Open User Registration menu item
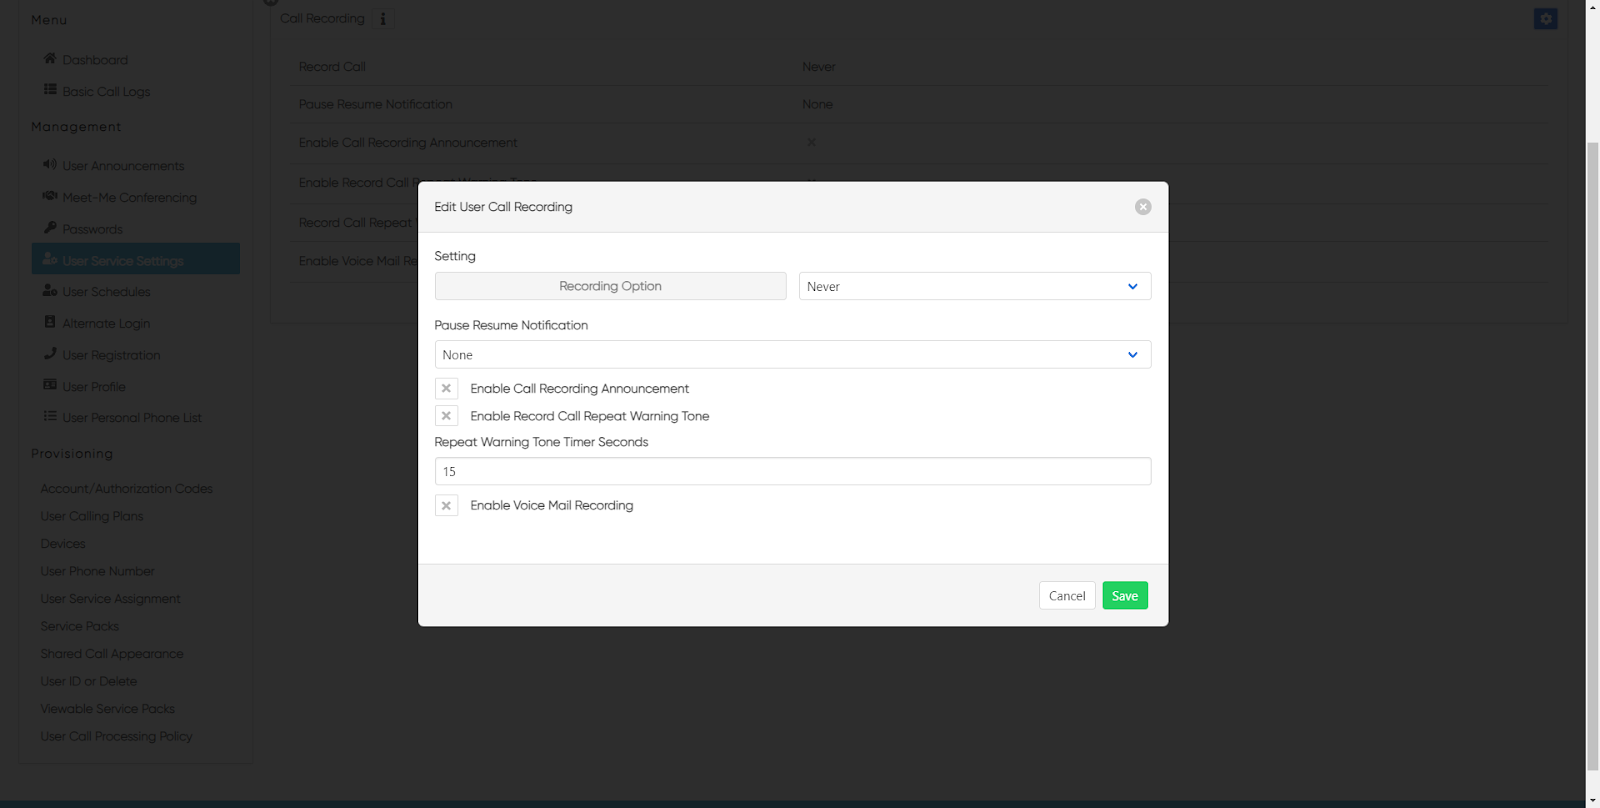 pos(111,355)
